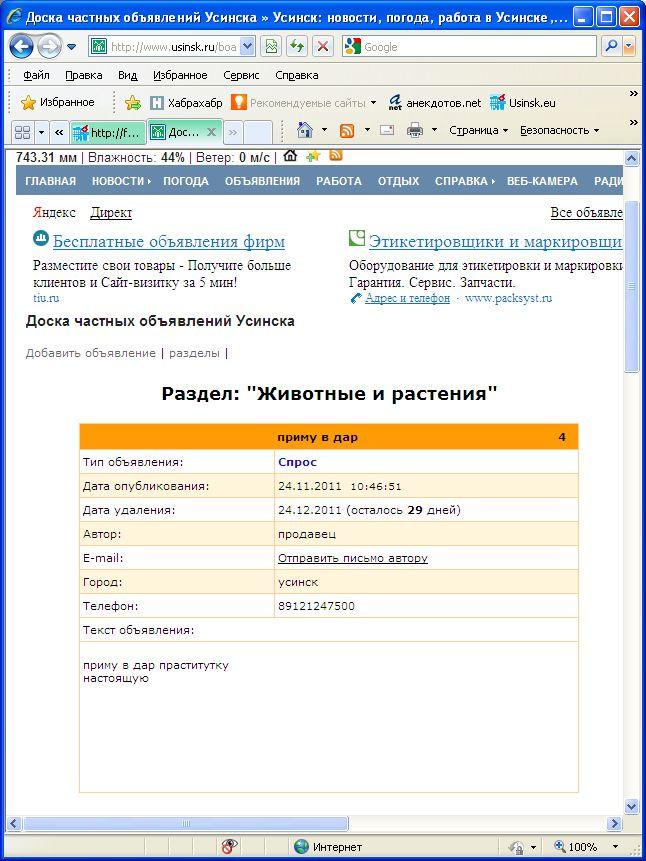Expand the Безопасность dropdown menu

click(x=559, y=131)
